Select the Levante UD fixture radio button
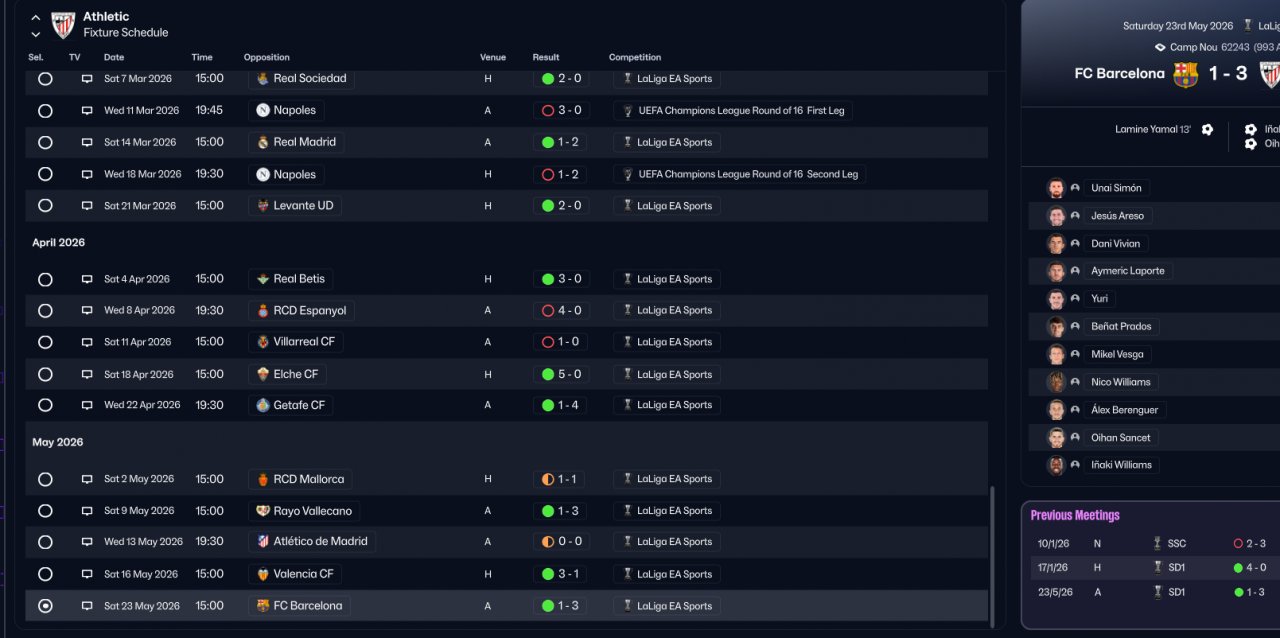 point(45,206)
